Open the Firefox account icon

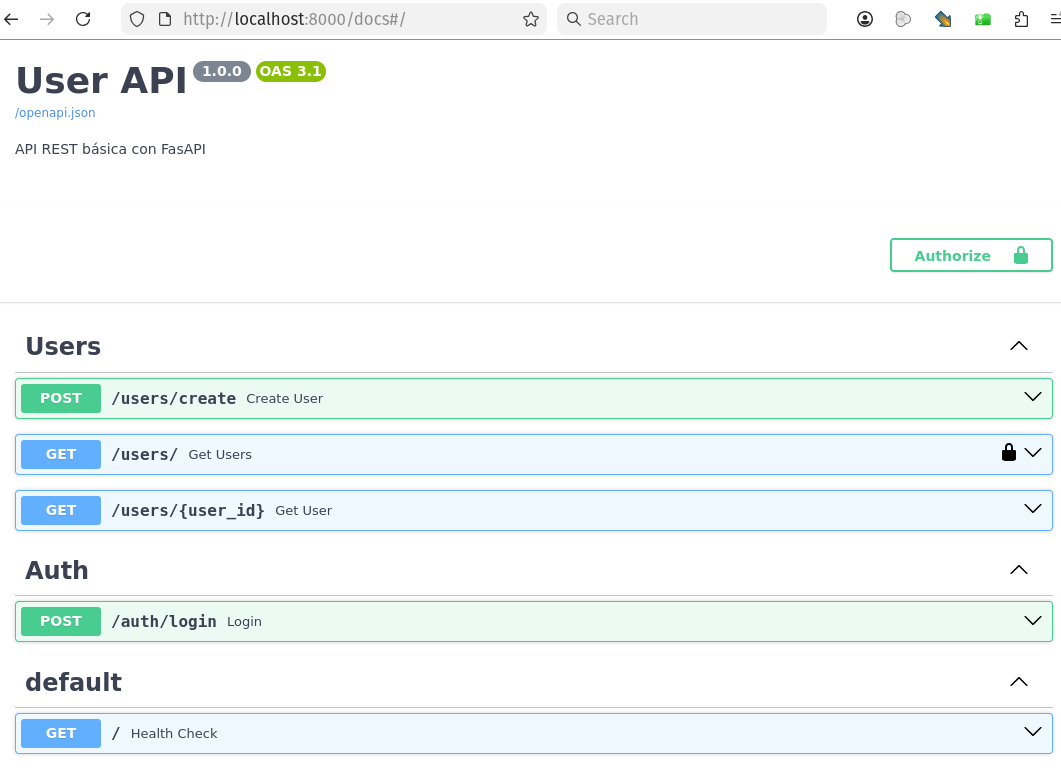pos(865,19)
